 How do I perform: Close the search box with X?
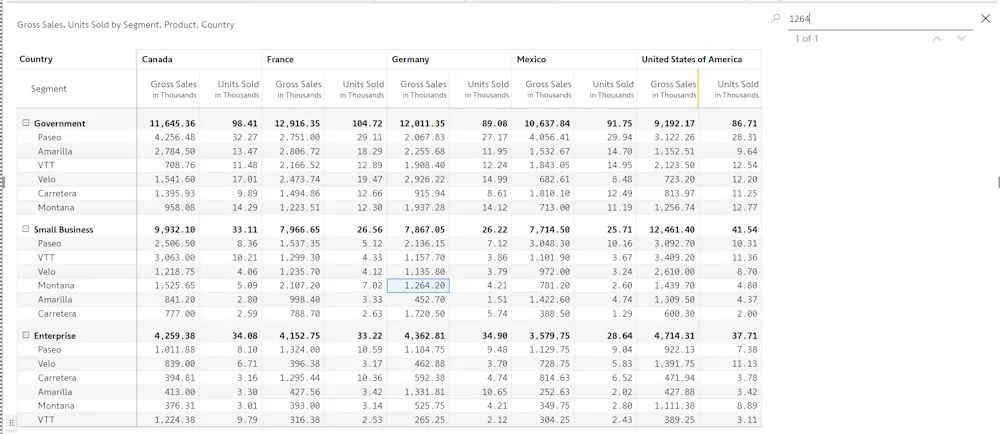point(985,19)
